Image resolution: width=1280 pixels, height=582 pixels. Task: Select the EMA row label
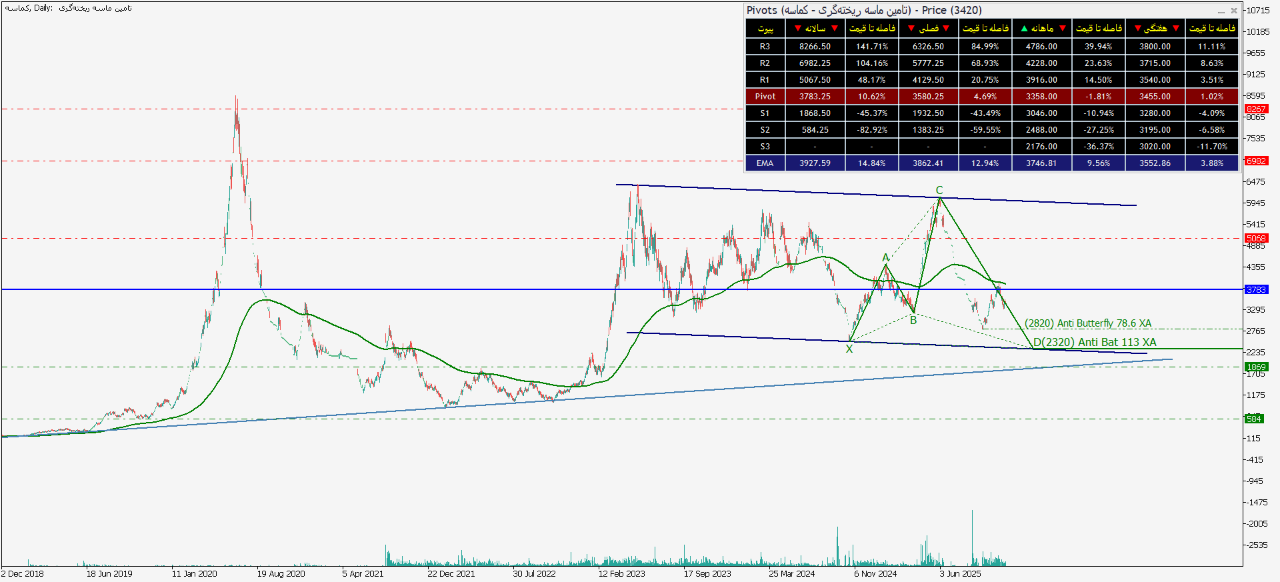(766, 163)
